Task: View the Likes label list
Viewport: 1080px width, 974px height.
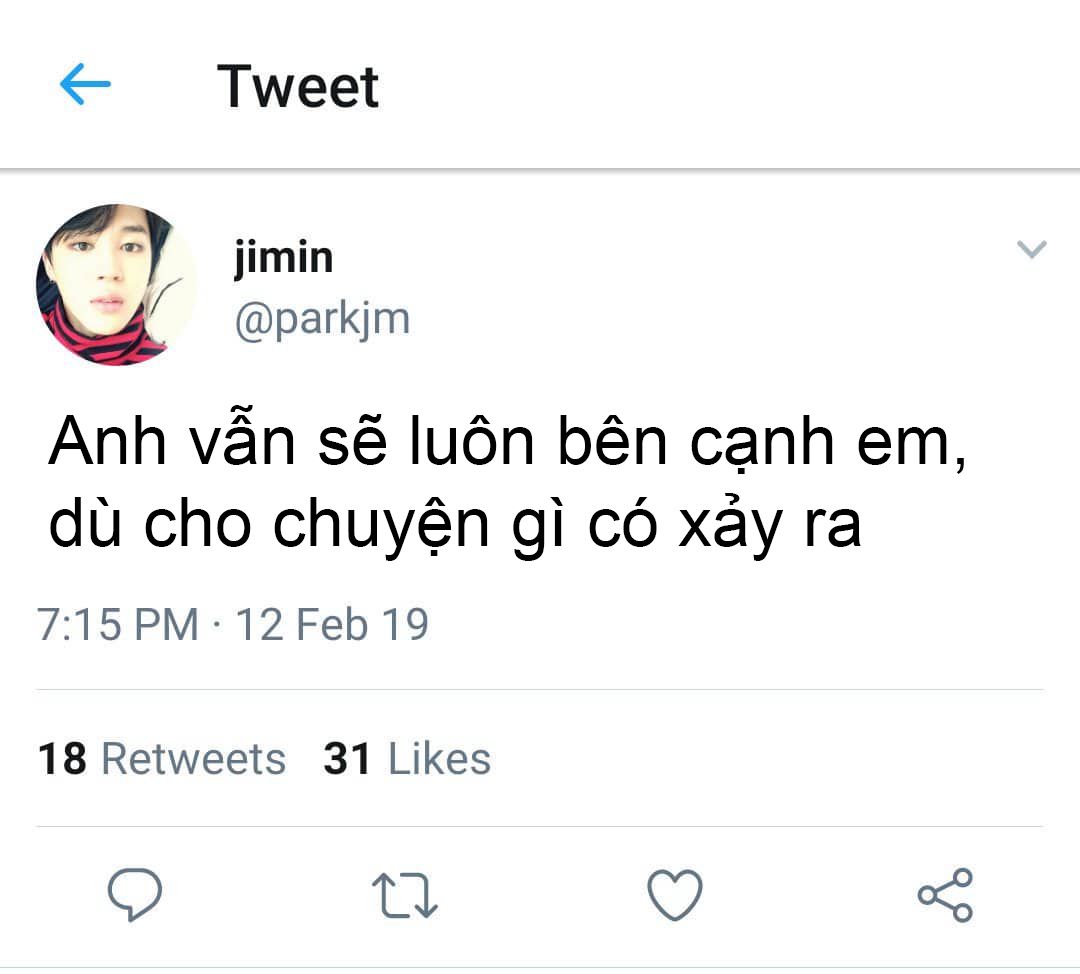Action: point(439,759)
